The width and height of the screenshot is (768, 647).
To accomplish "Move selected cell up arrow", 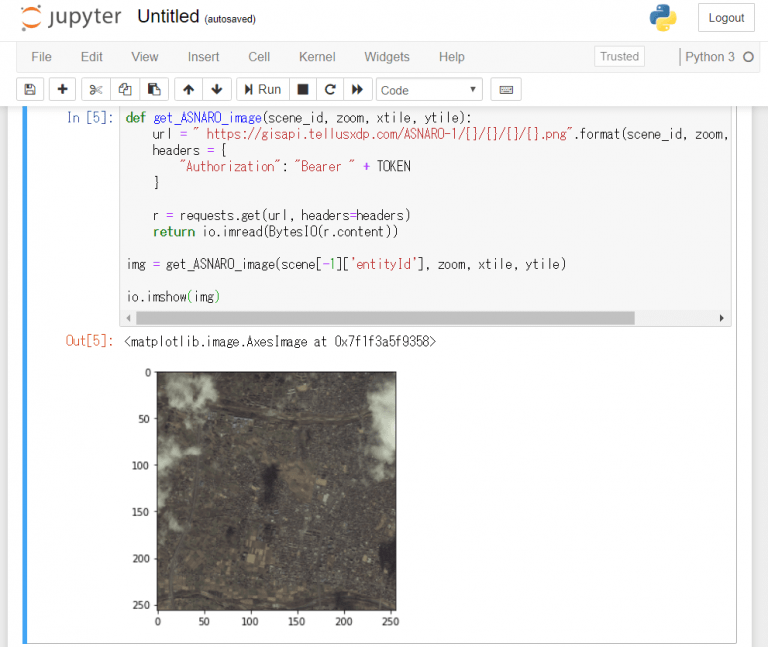I will click(x=189, y=90).
